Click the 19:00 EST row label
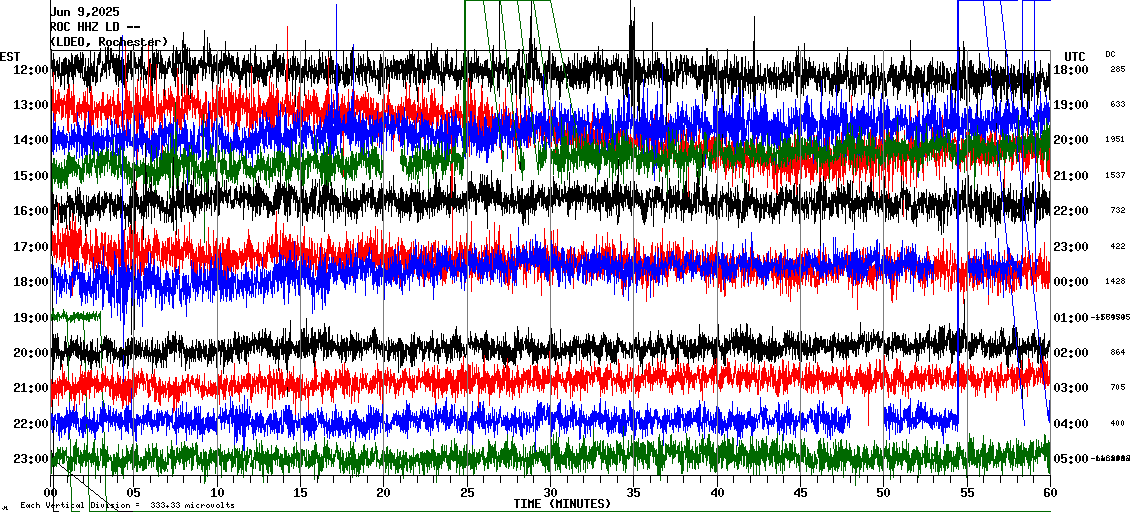This screenshot has height=519, width=1130. 31,318
